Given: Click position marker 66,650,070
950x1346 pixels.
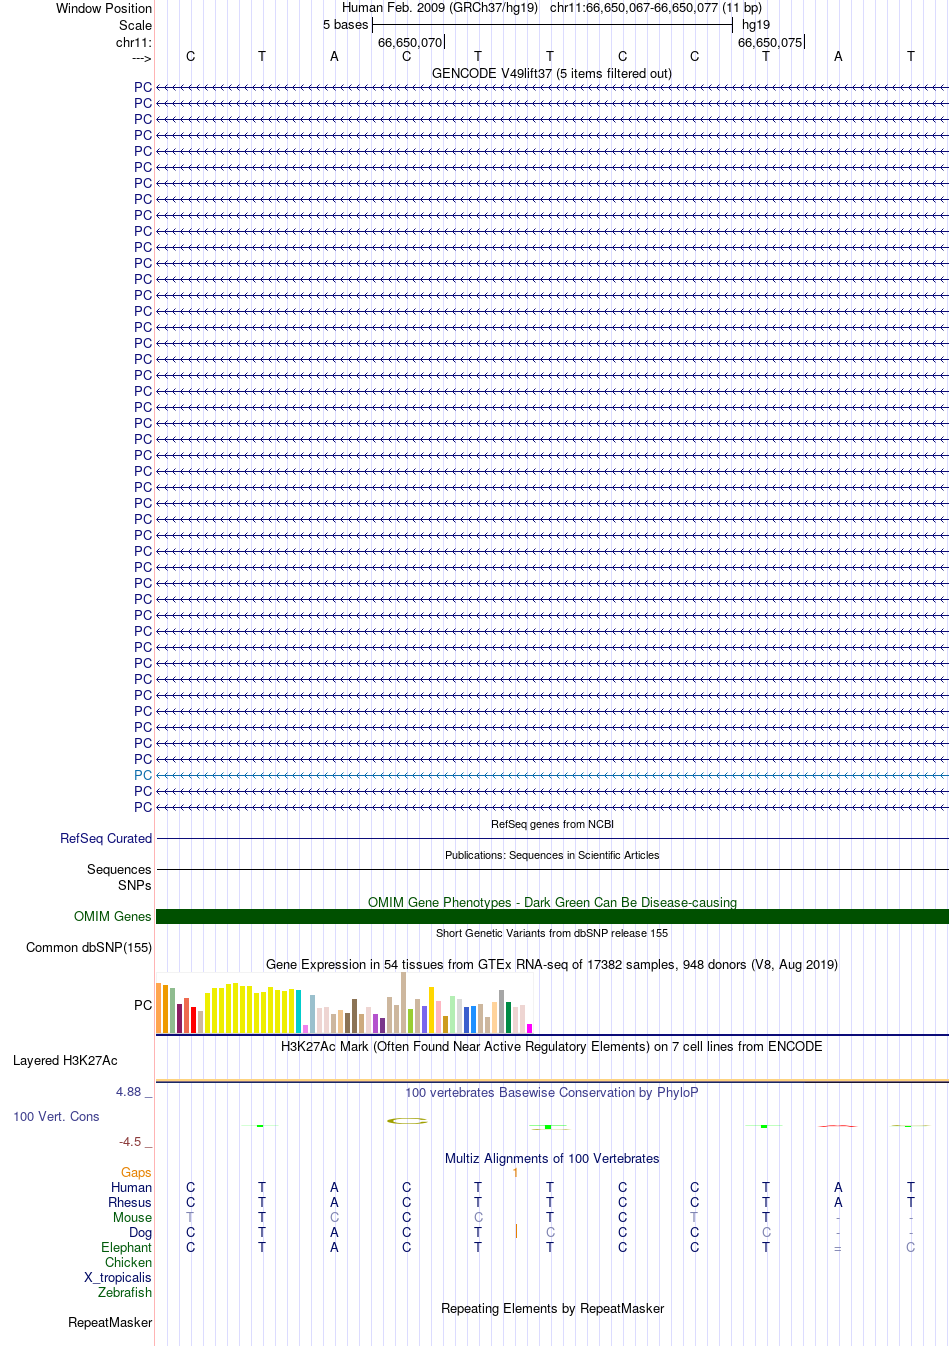Looking at the screenshot, I should tap(410, 42).
